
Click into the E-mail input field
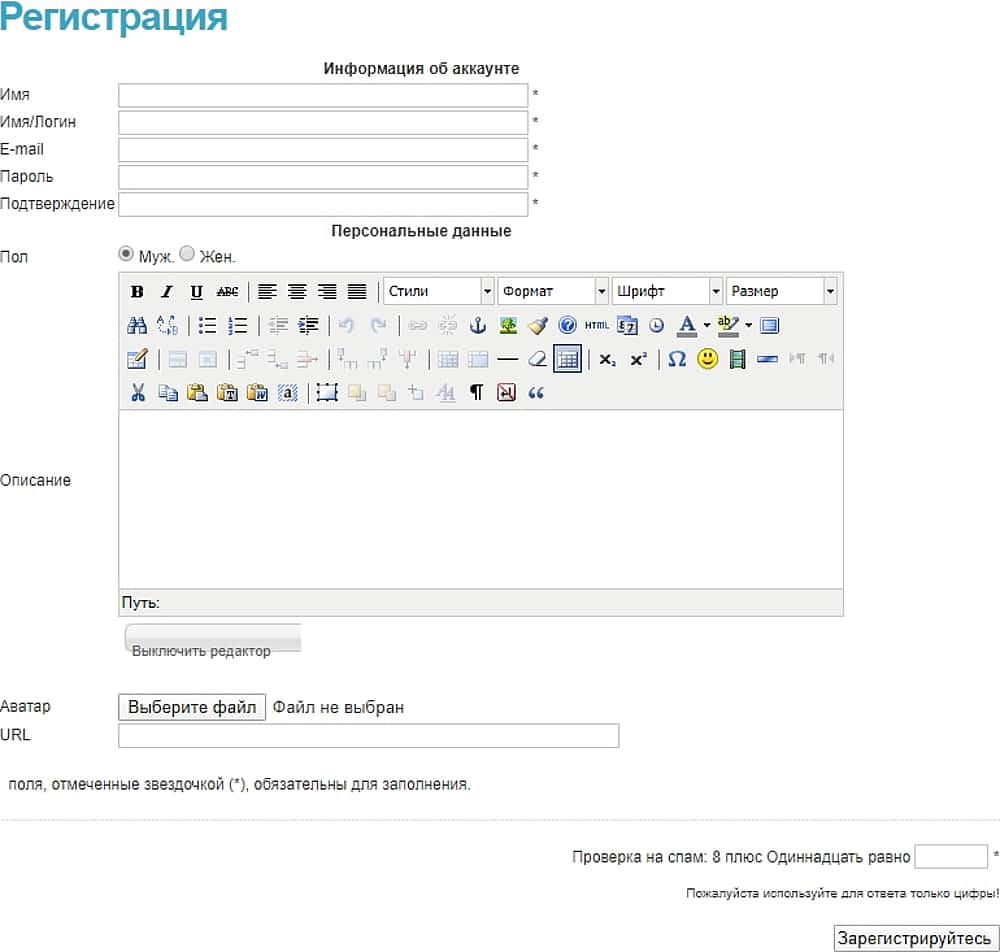[322, 150]
